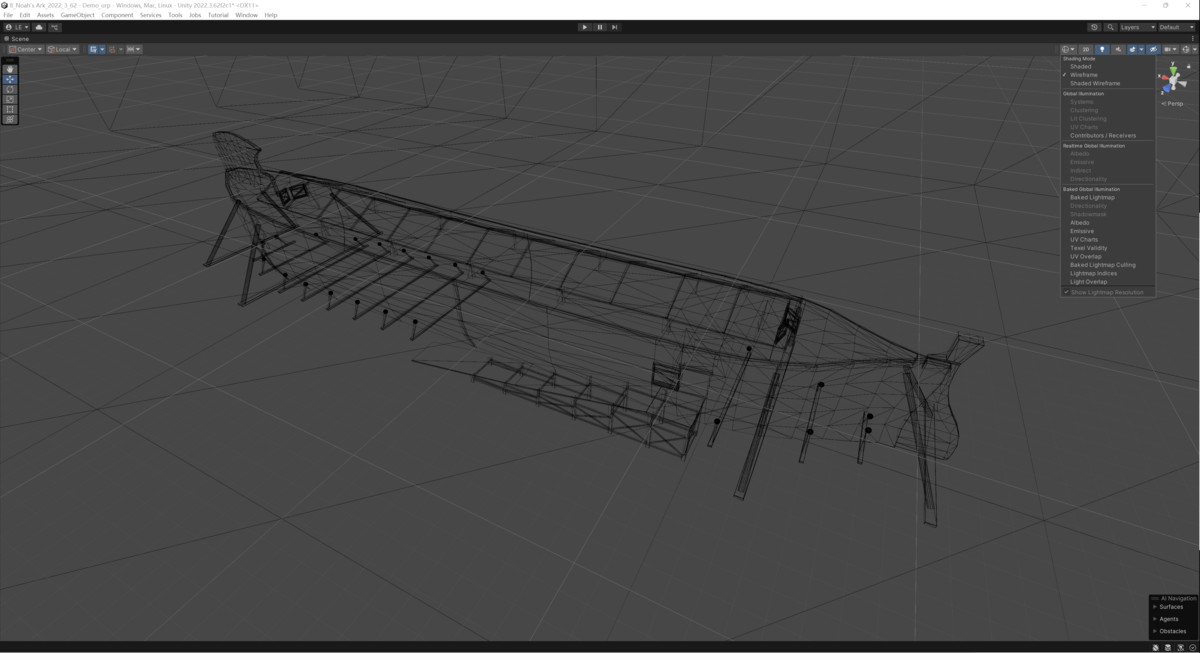Open the GameObject menu
This screenshot has width=1200, height=653.
tap(77, 15)
